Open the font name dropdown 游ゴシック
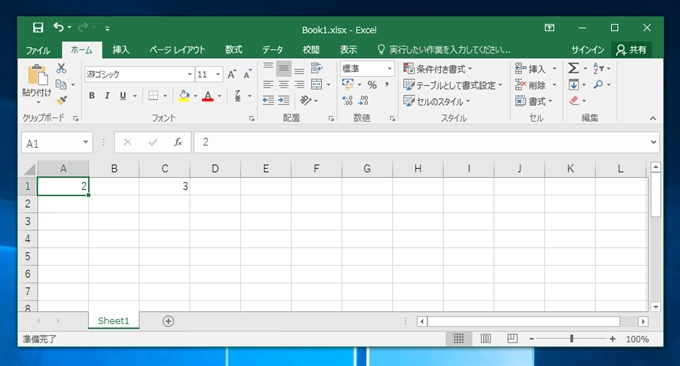 coord(190,74)
